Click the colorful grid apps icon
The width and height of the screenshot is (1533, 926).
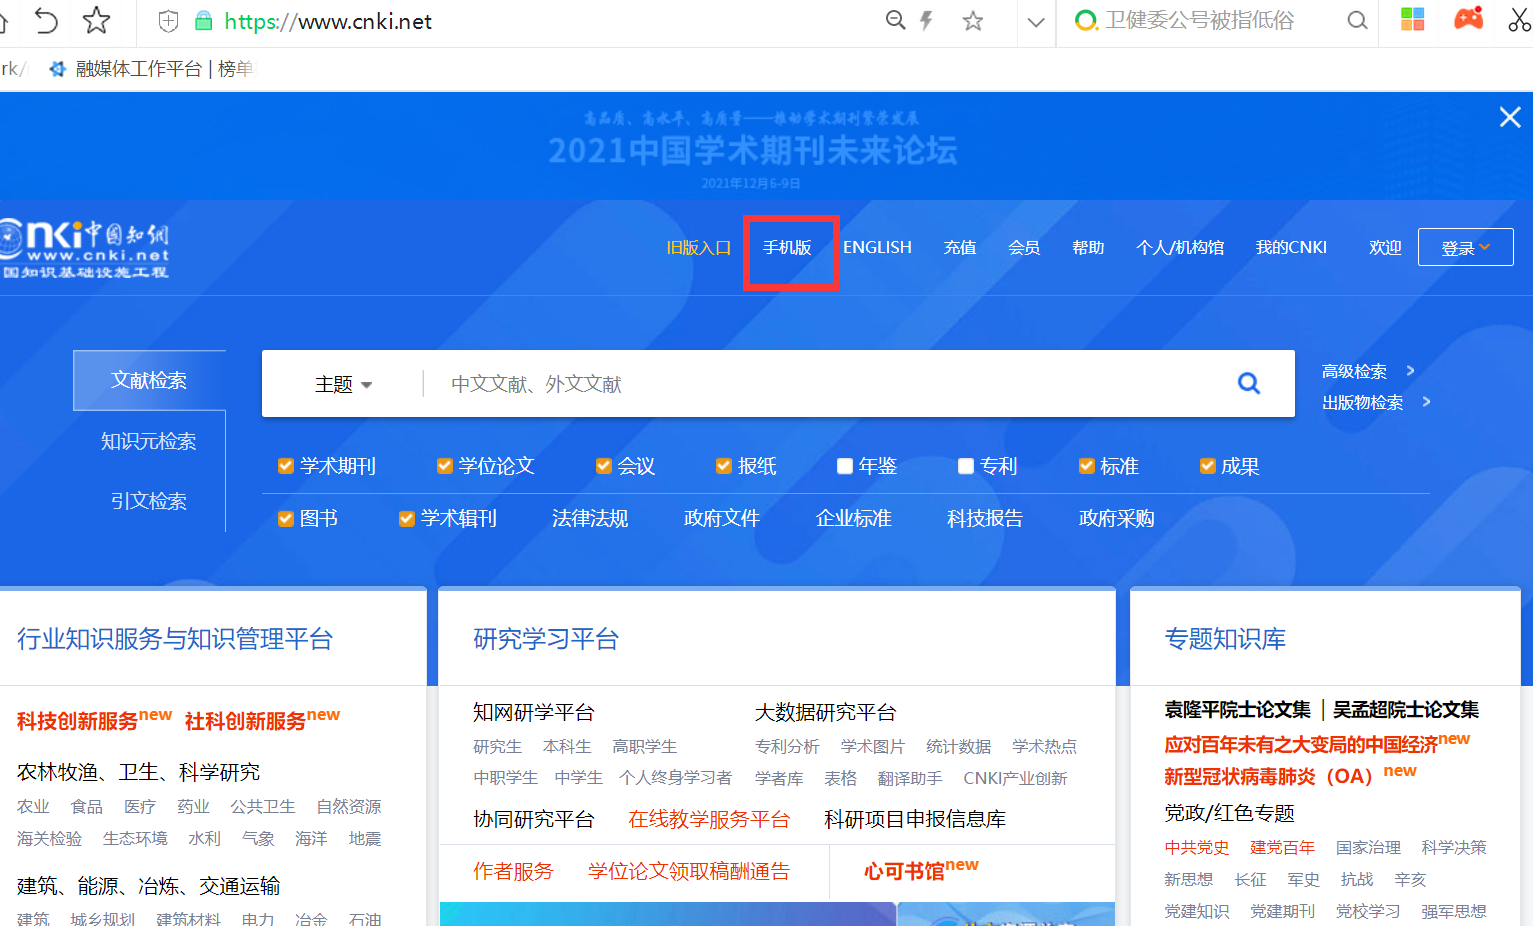(1412, 19)
